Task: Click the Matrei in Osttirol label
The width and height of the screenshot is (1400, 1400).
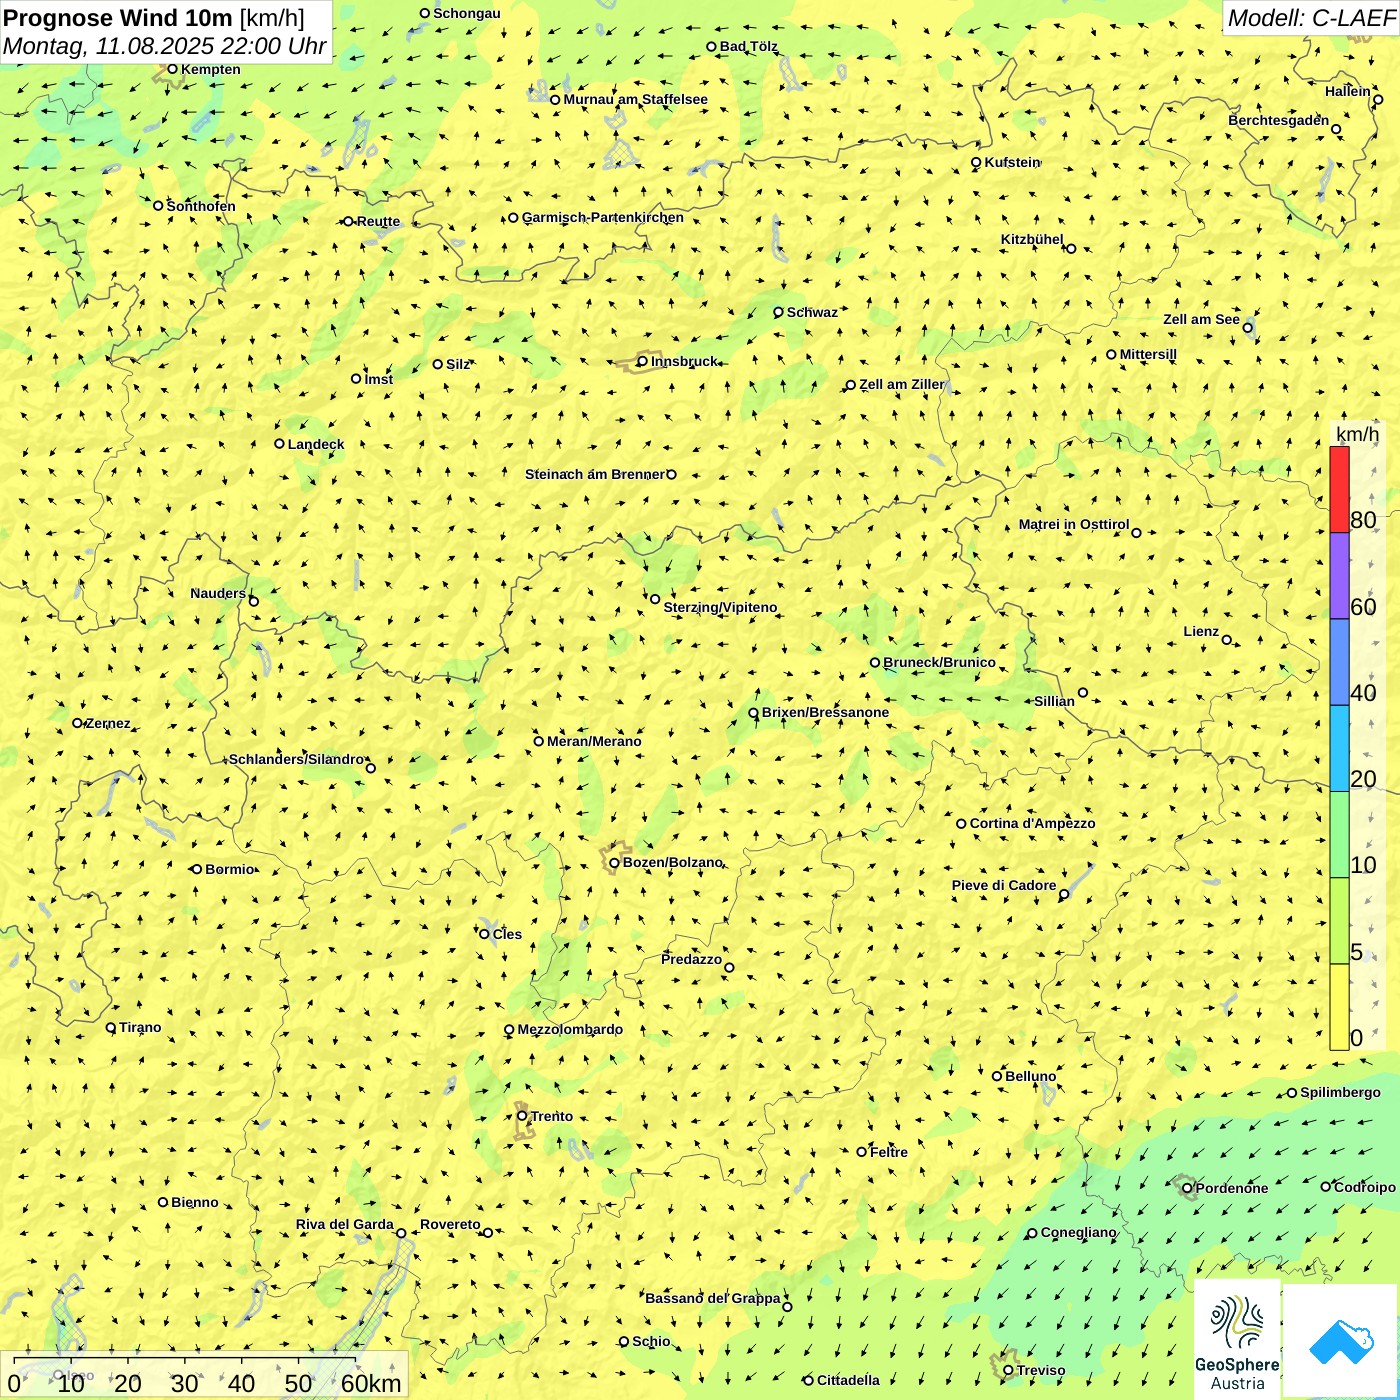Action: pyautogui.click(x=1074, y=524)
